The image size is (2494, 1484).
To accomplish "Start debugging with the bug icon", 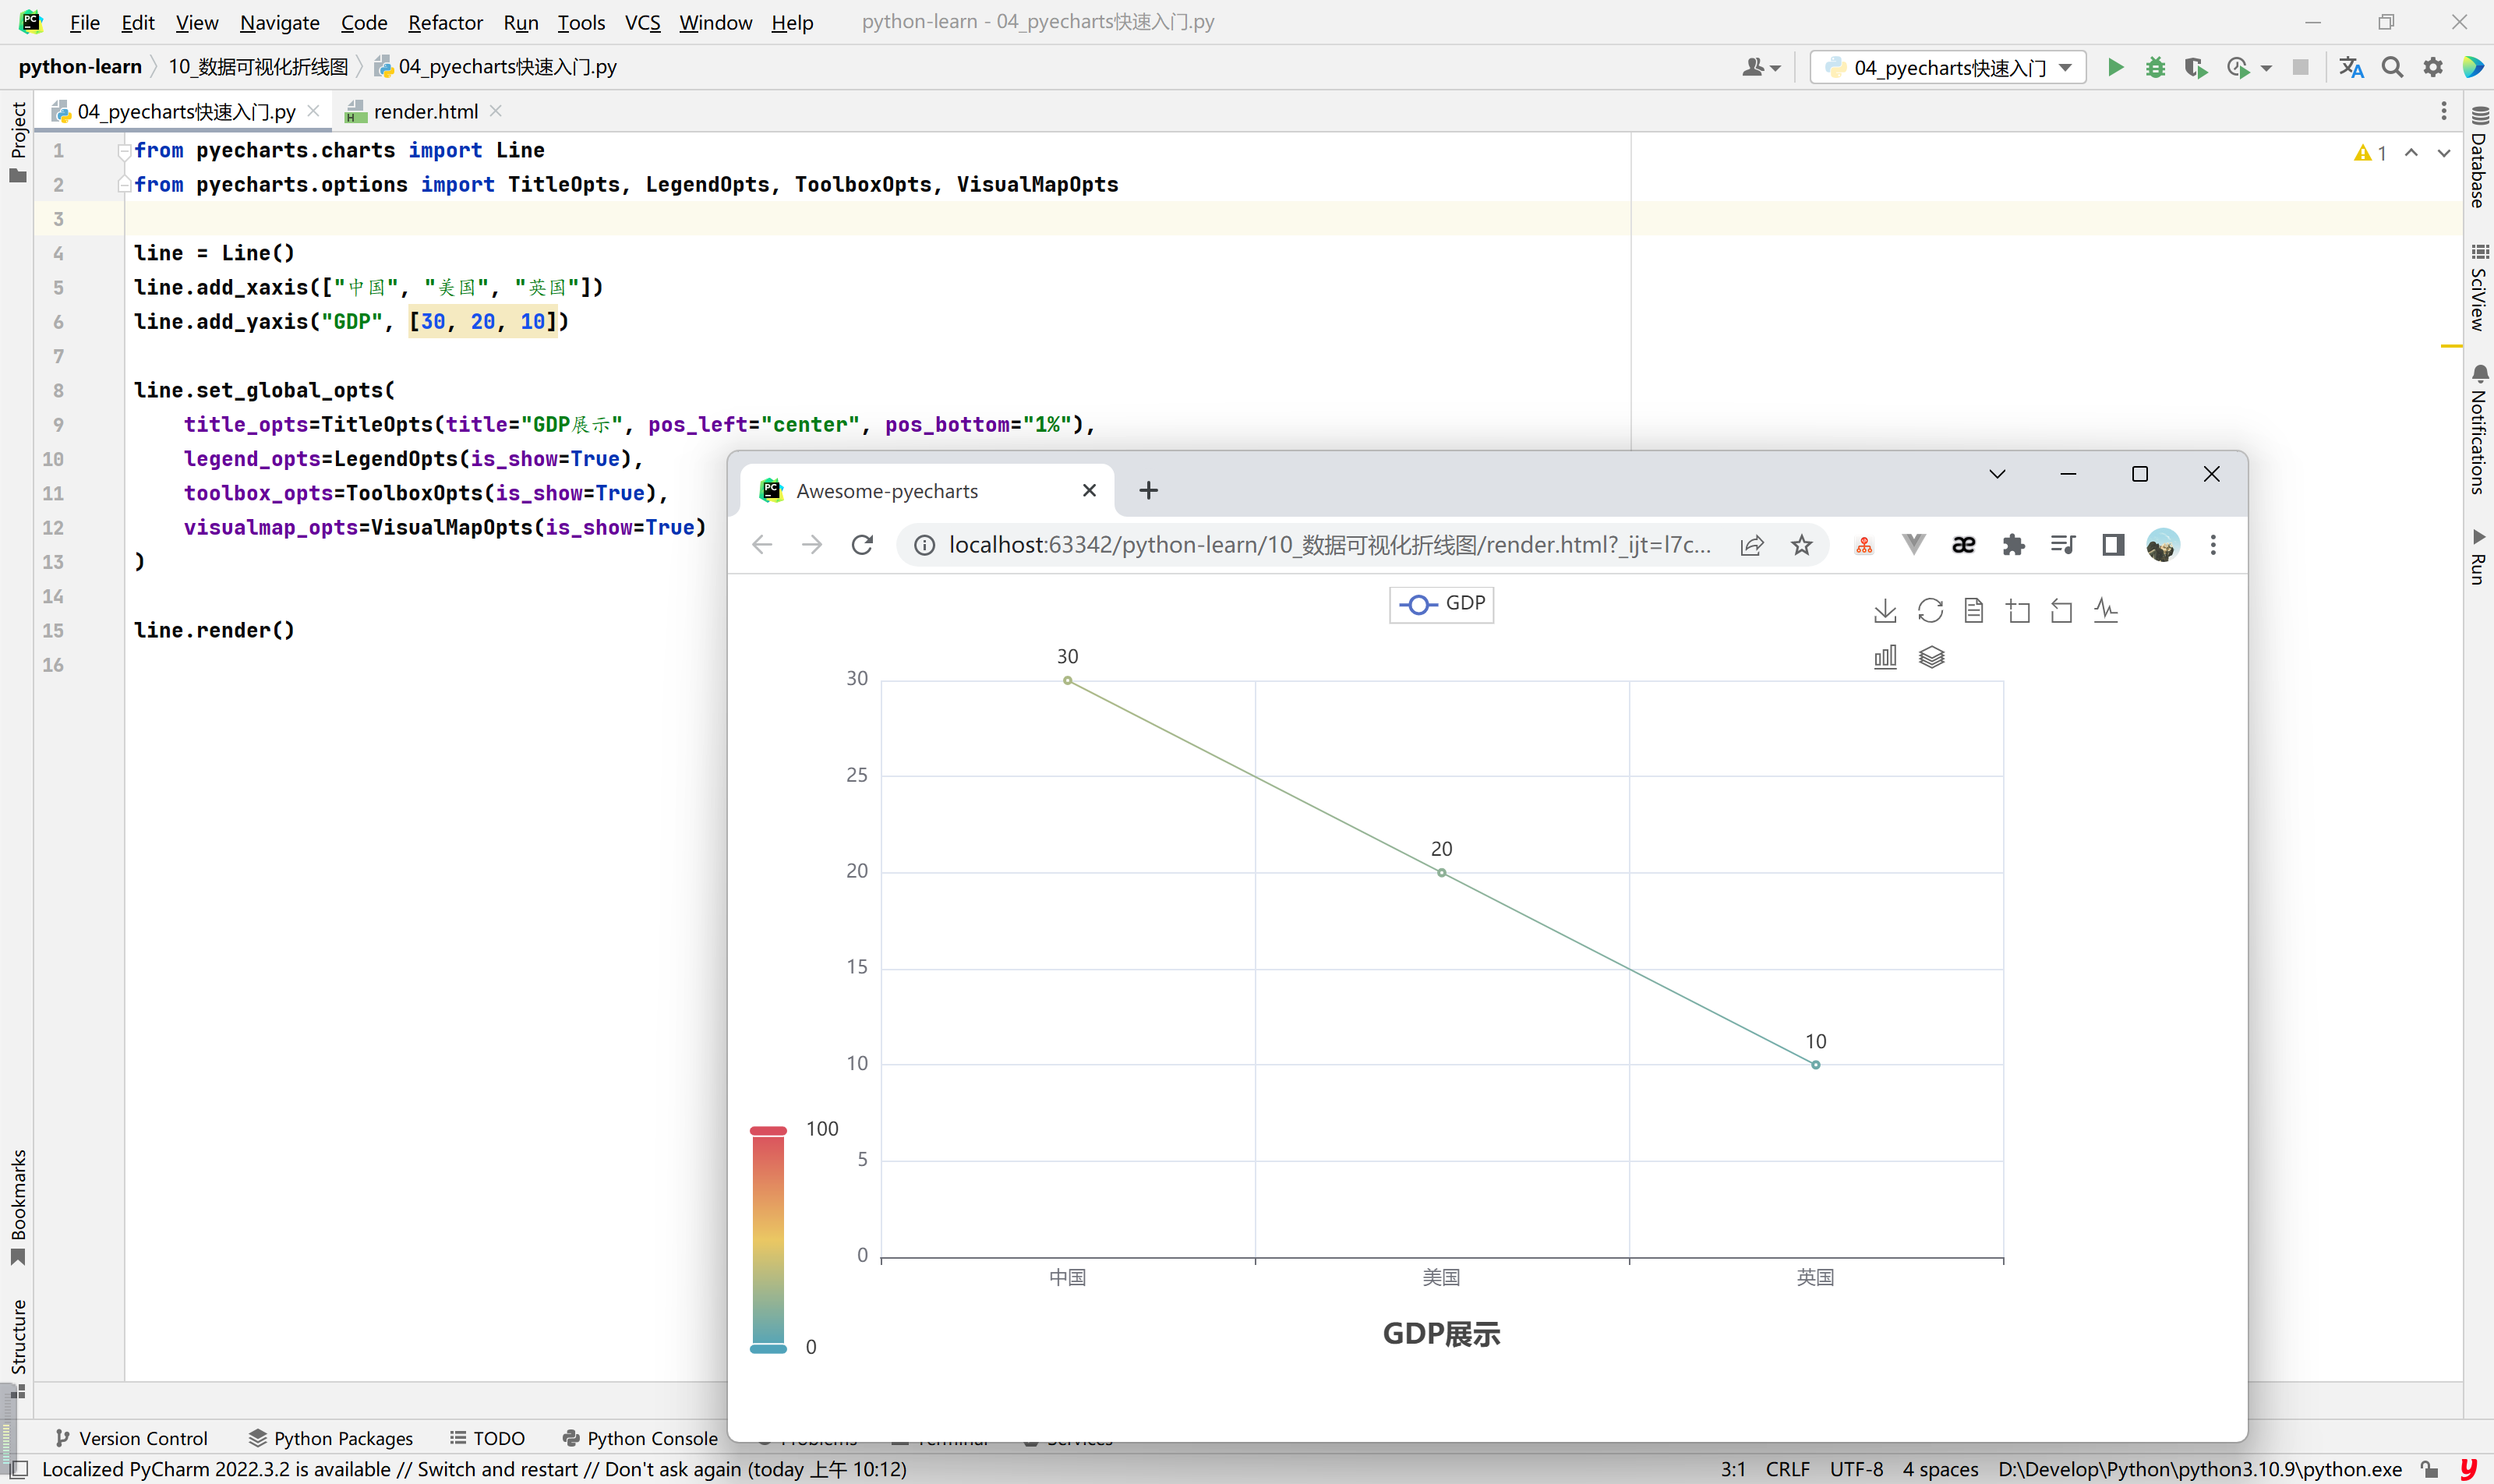I will coord(2155,67).
